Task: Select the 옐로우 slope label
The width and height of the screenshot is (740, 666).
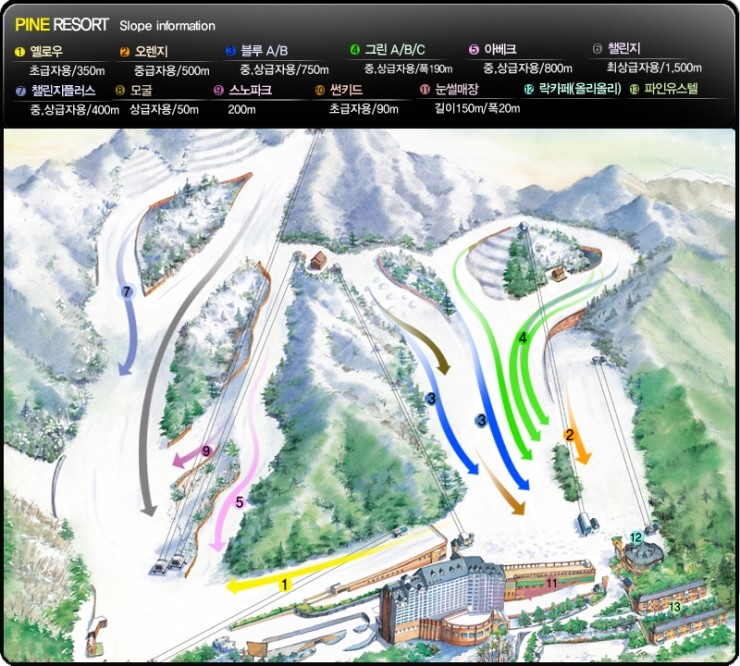Action: [46, 51]
